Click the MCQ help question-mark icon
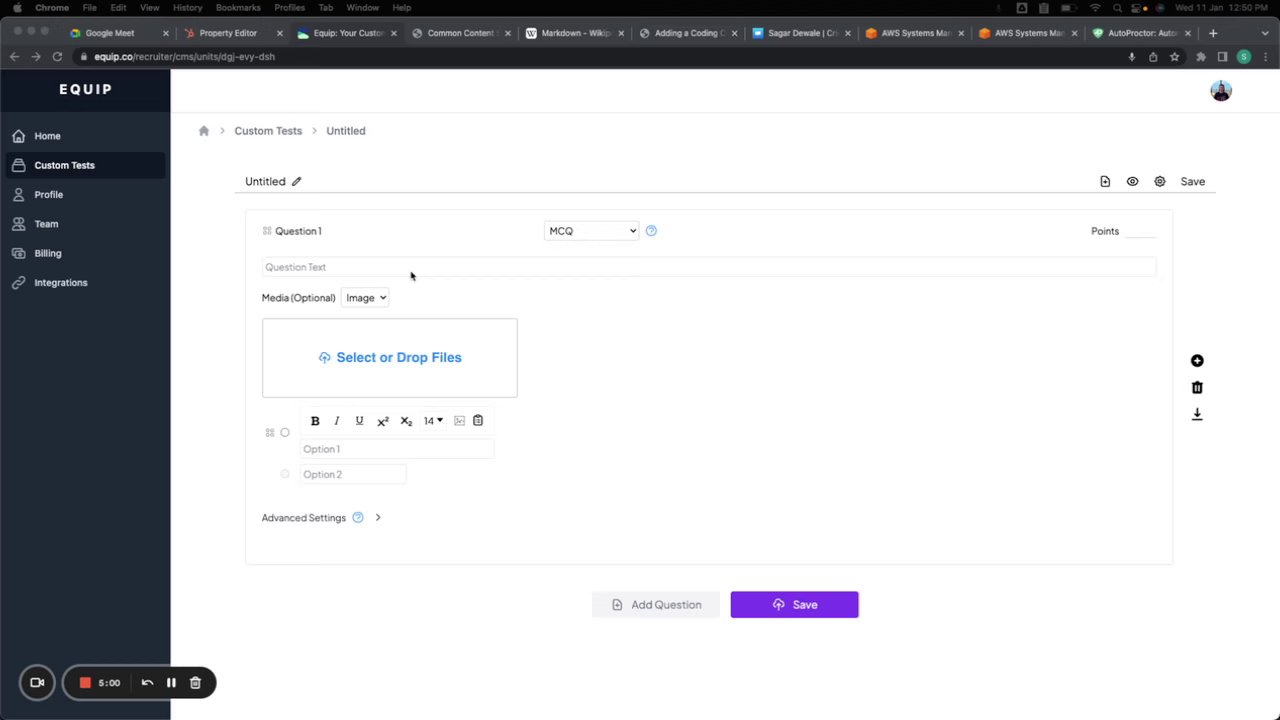 point(651,231)
